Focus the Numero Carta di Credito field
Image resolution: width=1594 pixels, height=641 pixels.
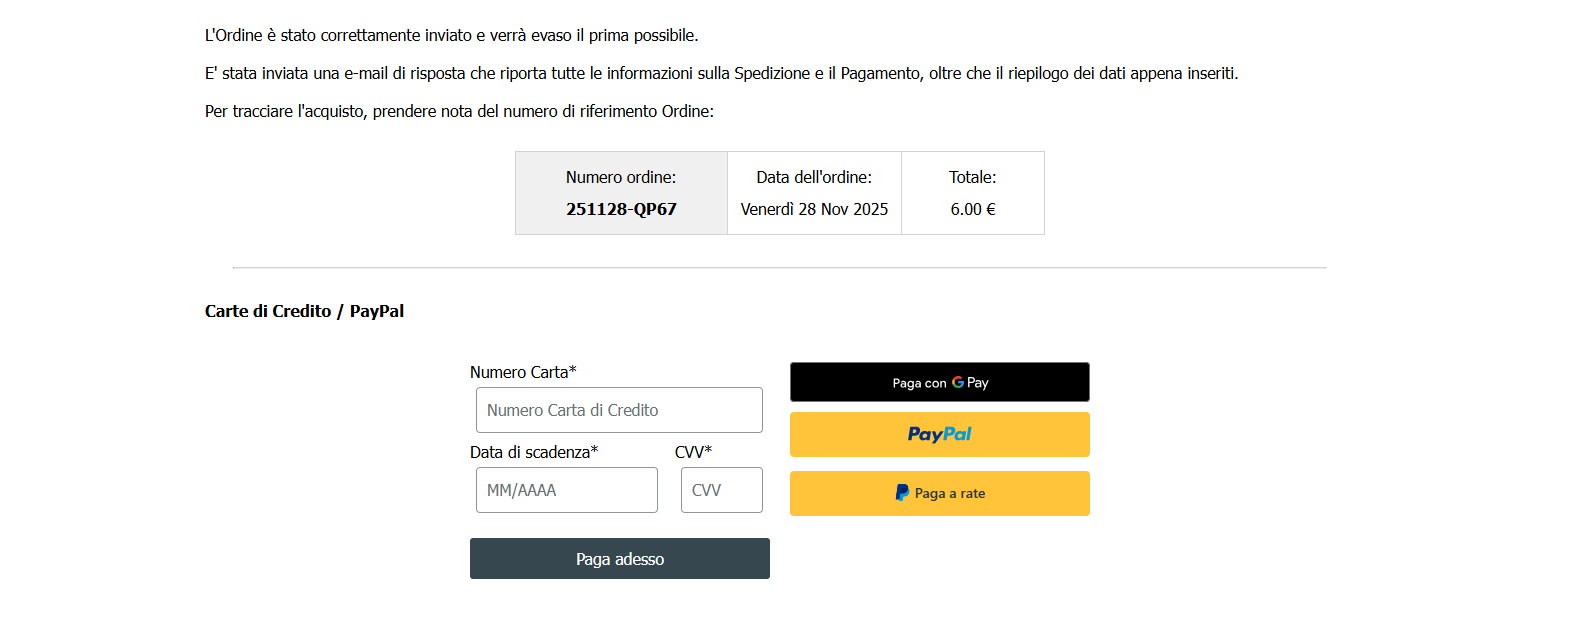tap(619, 410)
